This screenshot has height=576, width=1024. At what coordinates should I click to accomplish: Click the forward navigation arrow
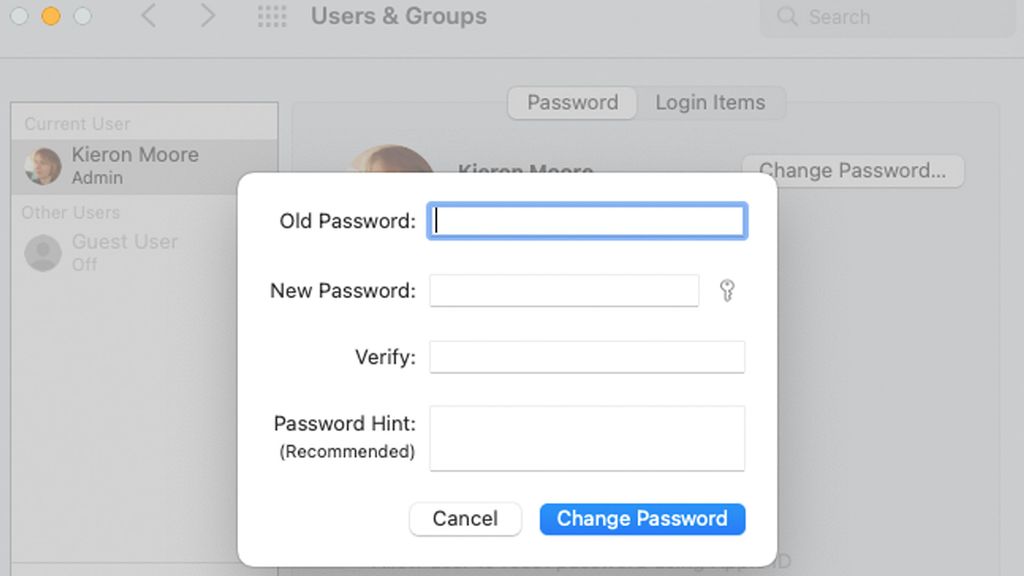pyautogui.click(x=206, y=16)
